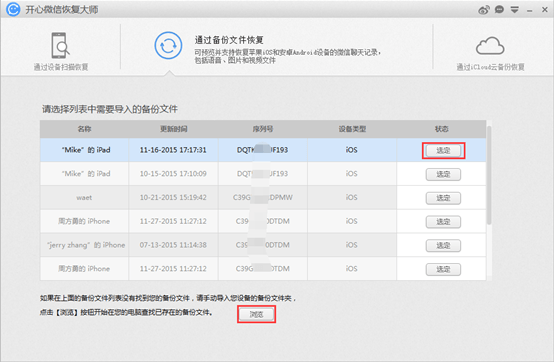The width and height of the screenshot is (554, 362).
Task: Select the 10-15-2015 Mike iPad backup
Action: click(x=443, y=174)
